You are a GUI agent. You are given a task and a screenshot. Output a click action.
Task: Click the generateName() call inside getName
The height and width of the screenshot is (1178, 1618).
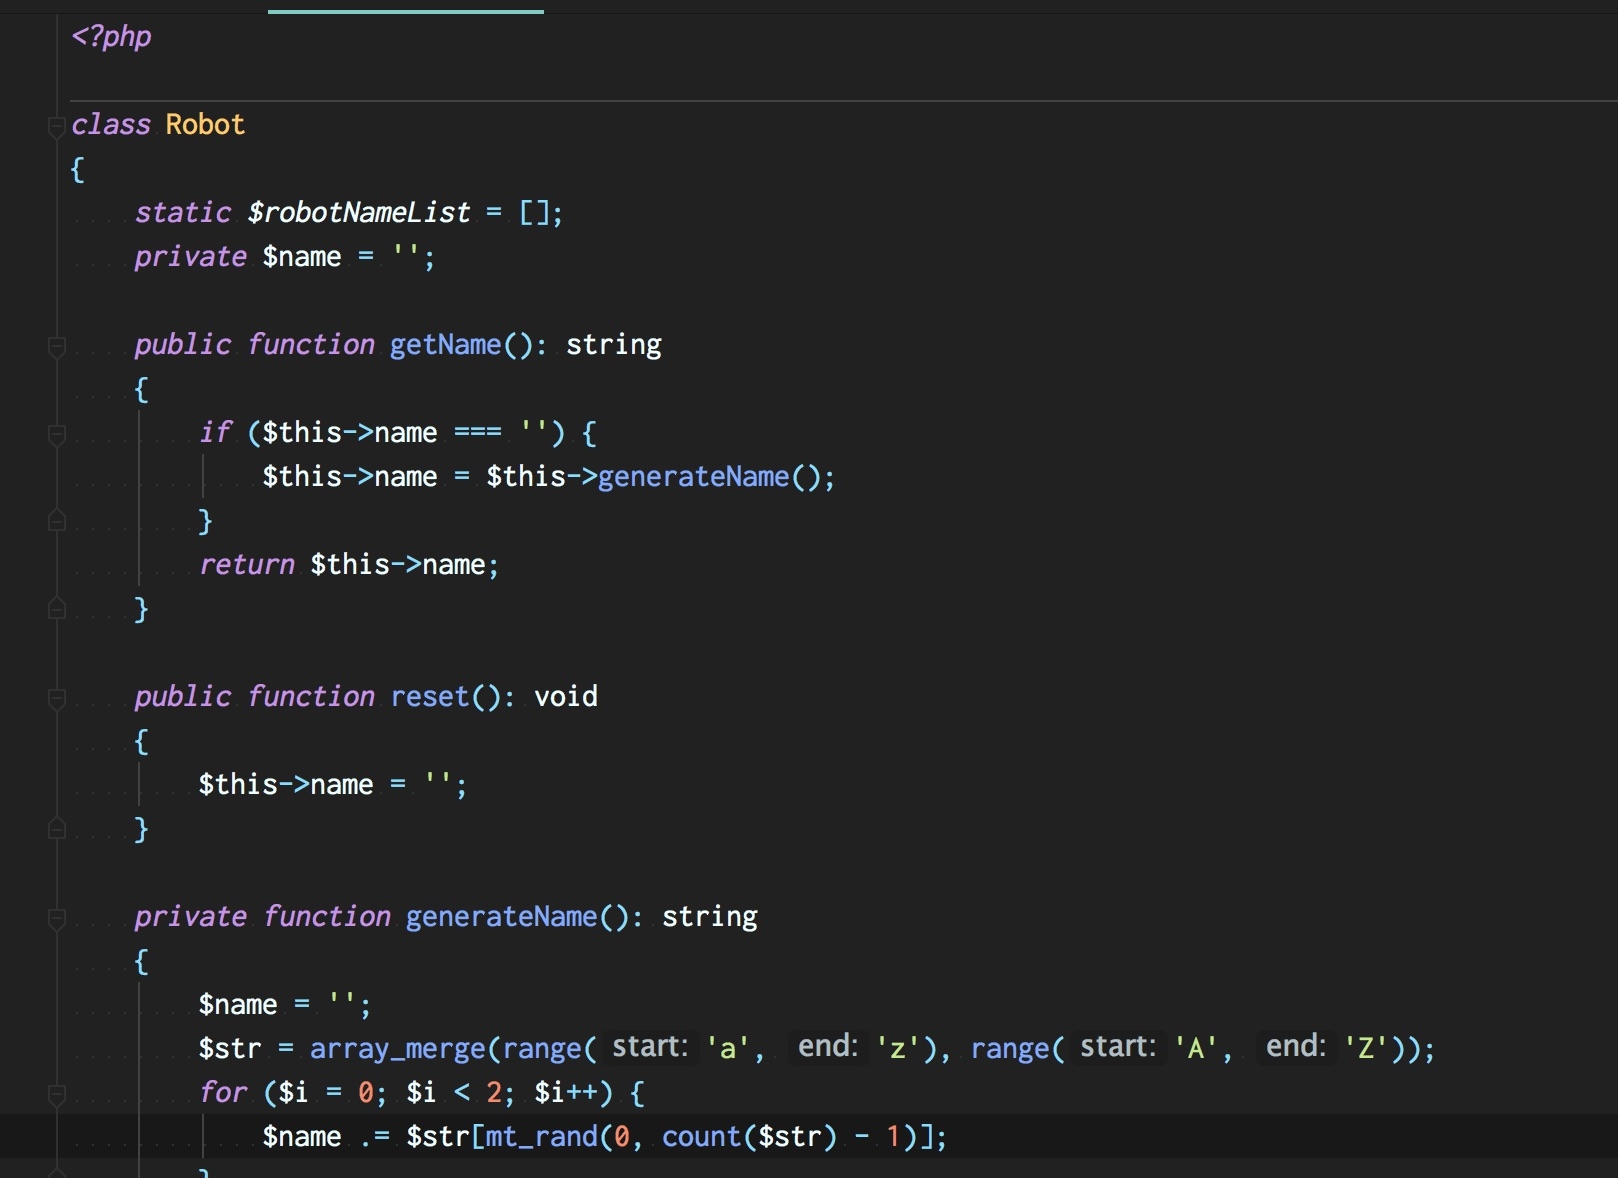pos(693,477)
